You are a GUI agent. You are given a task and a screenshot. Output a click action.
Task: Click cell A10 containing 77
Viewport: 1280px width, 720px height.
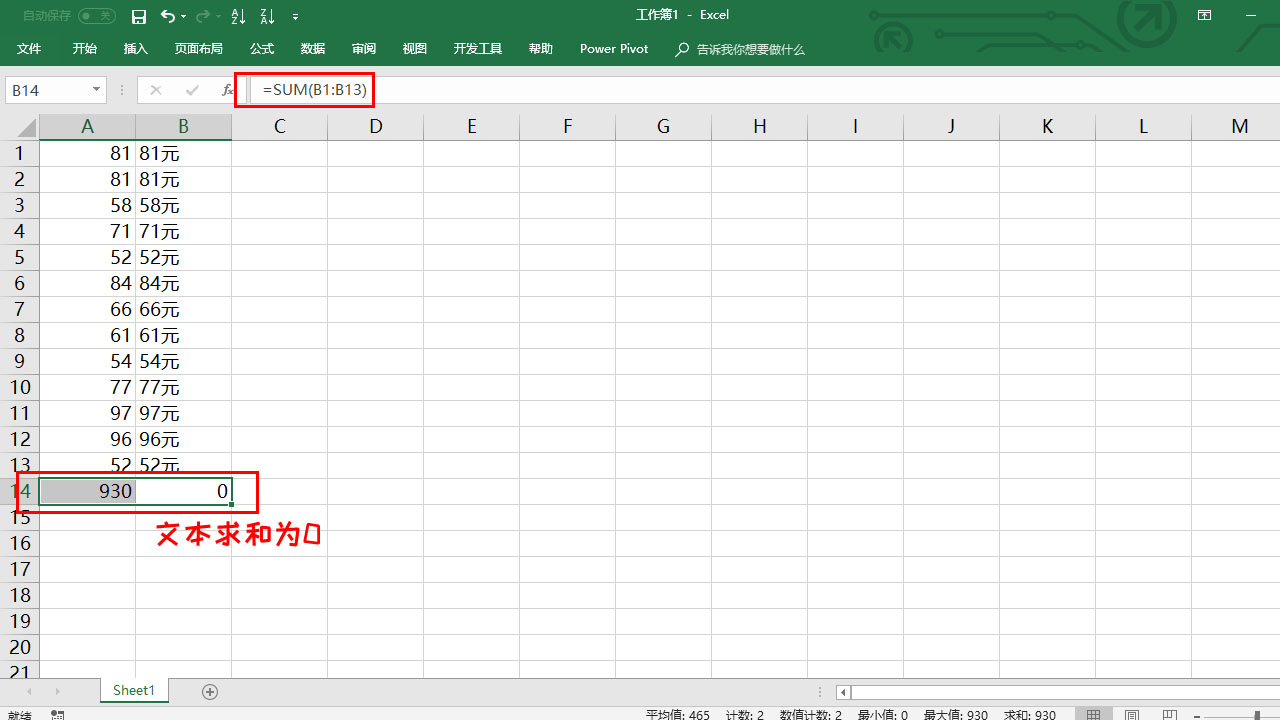(87, 388)
